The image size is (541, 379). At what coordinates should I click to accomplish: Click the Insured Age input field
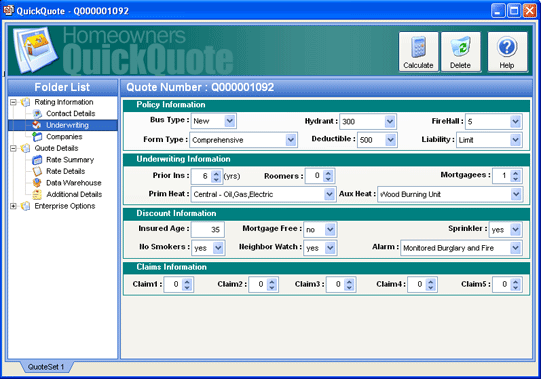click(208, 230)
